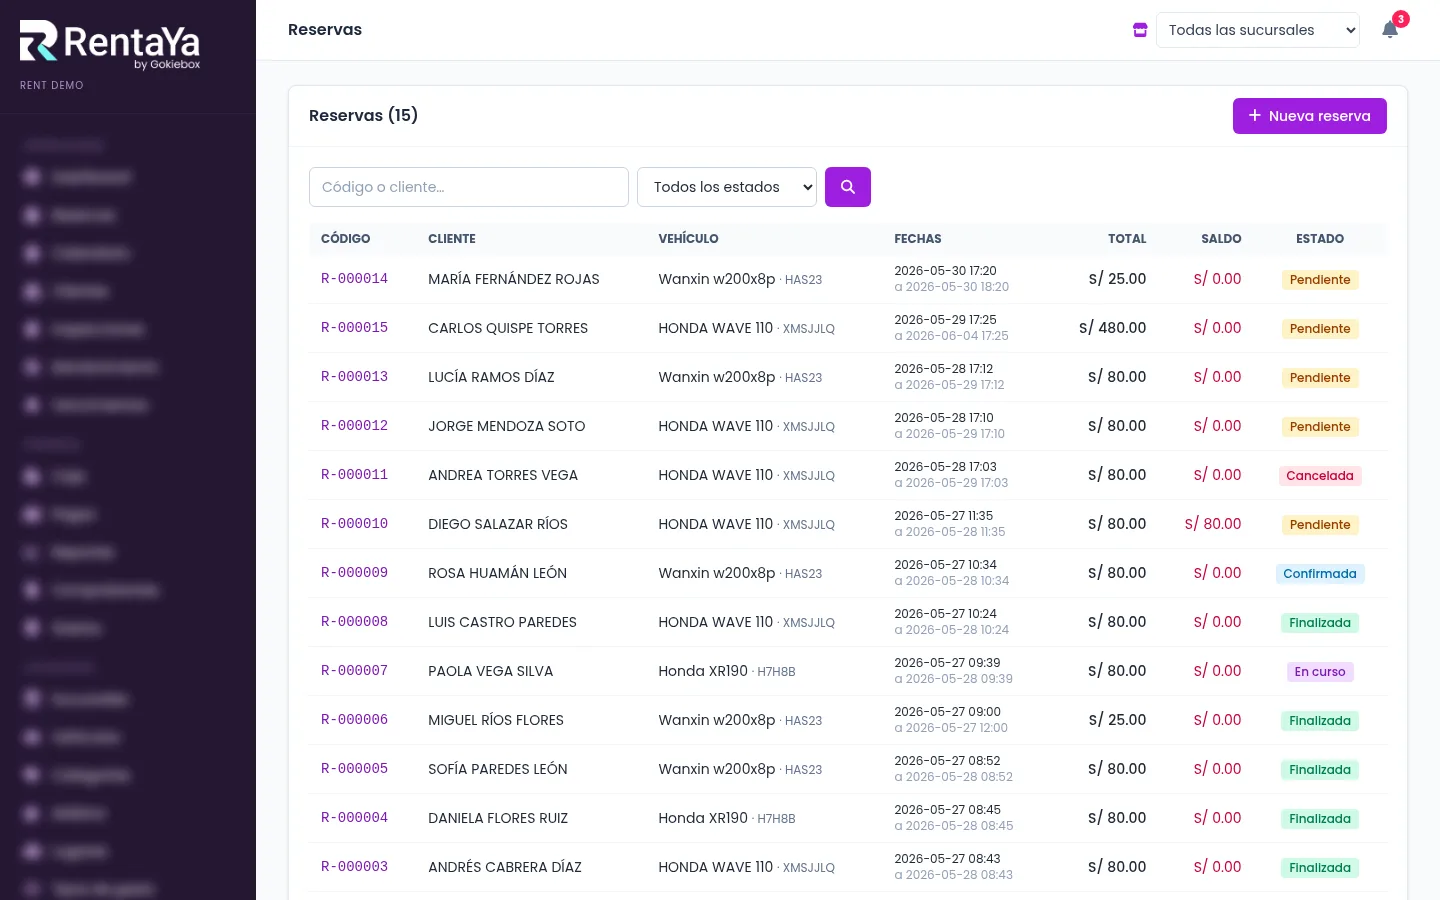The image size is (1440, 900).
Task: Open the Todas las sucursales dropdown
Action: (1258, 30)
